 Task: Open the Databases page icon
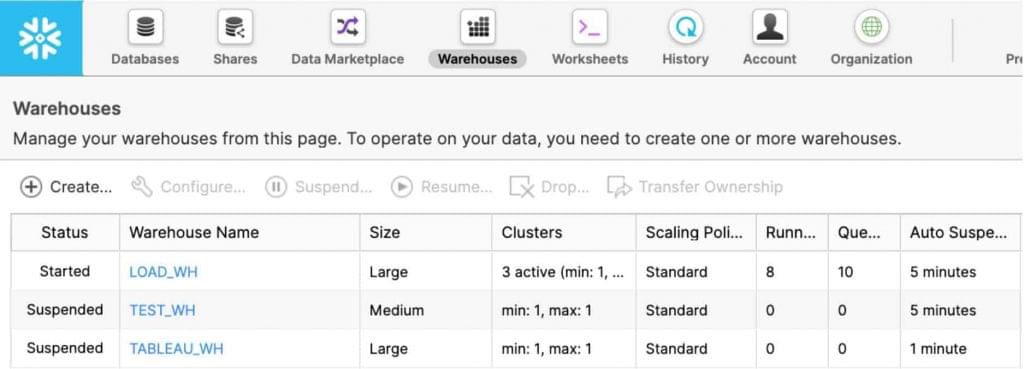[x=145, y=27]
